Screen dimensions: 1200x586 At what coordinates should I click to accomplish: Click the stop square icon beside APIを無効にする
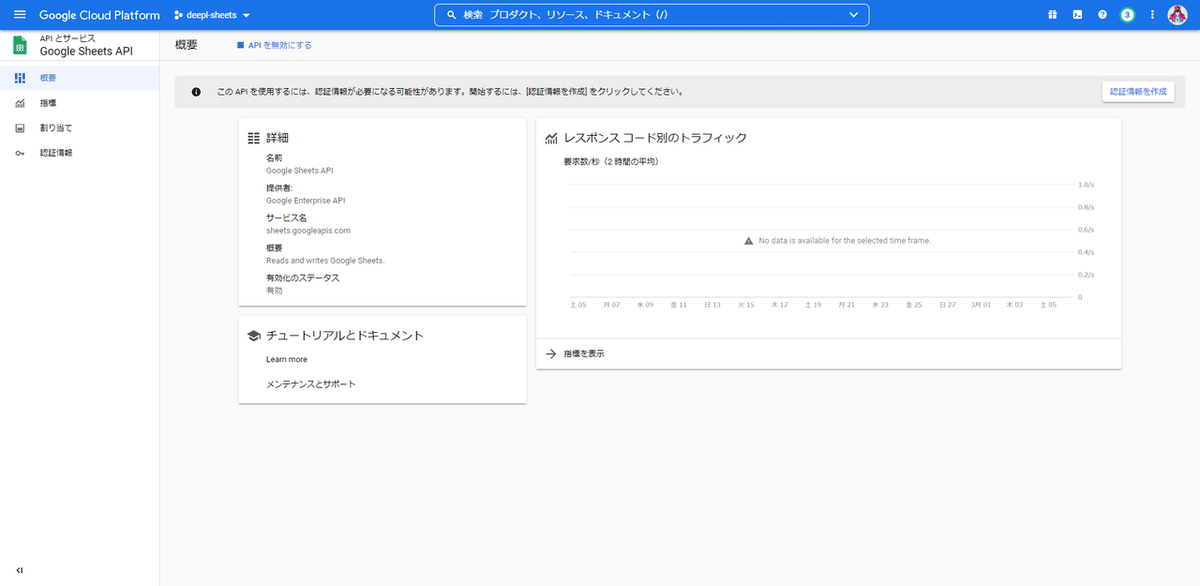click(x=240, y=45)
